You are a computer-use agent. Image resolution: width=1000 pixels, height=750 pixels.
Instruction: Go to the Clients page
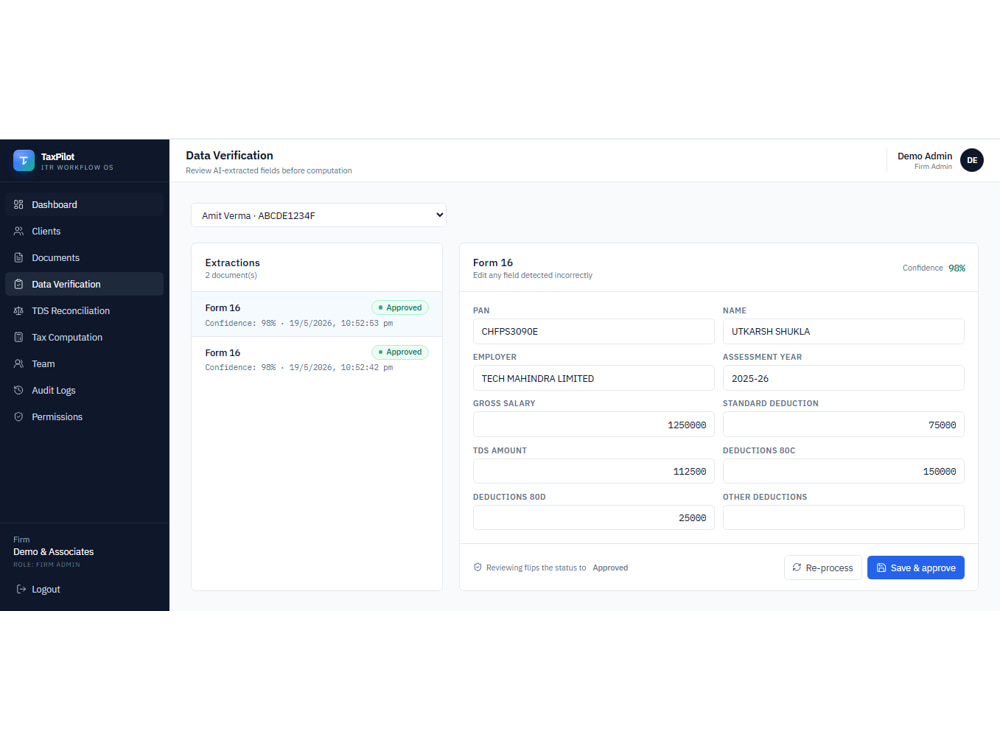pyautogui.click(x=84, y=231)
